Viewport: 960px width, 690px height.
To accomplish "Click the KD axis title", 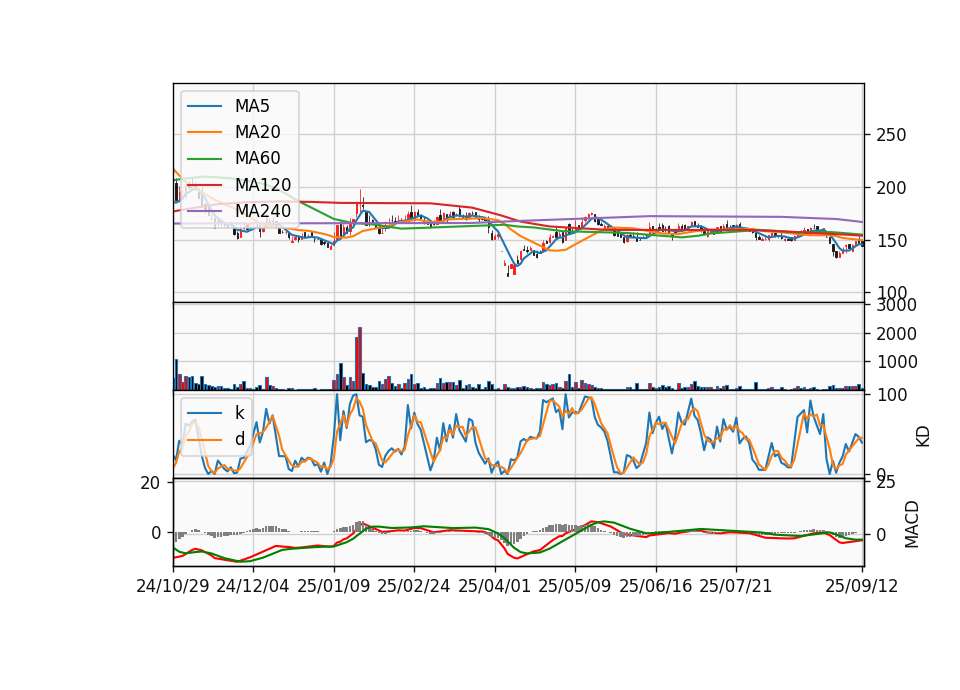I will (x=923, y=437).
